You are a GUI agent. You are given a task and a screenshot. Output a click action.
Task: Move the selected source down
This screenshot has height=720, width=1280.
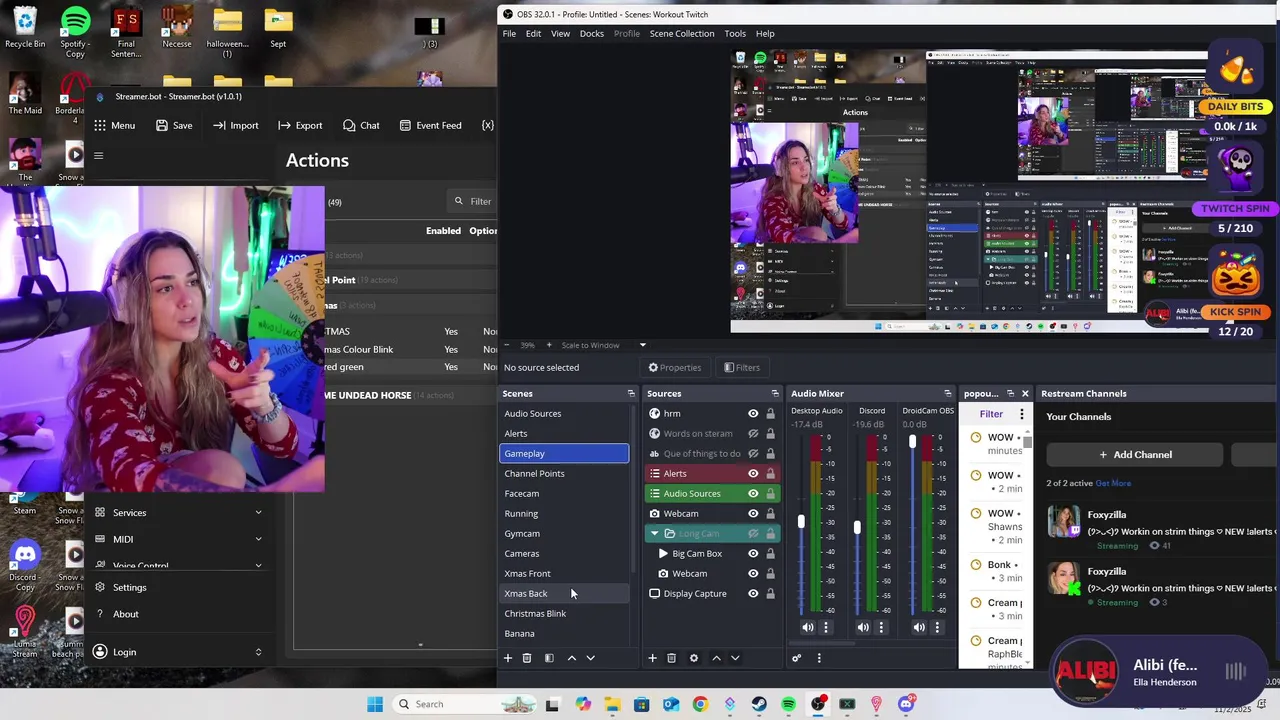pyautogui.click(x=735, y=658)
